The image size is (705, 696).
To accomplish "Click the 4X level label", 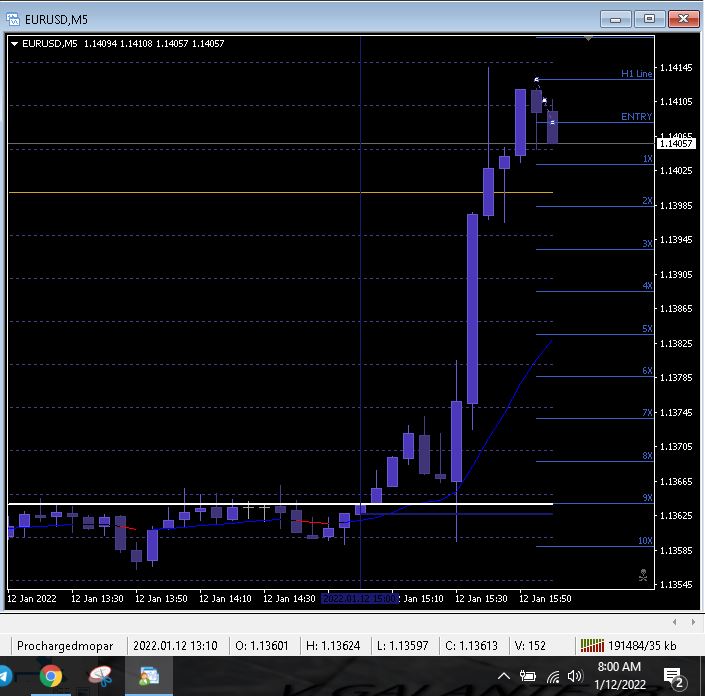I will [x=647, y=286].
